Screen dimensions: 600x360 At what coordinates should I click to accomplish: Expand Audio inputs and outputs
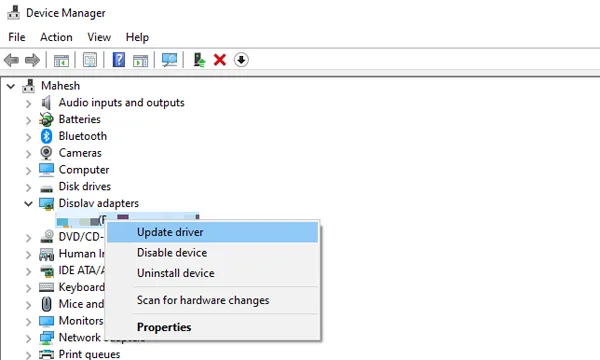tap(28, 103)
